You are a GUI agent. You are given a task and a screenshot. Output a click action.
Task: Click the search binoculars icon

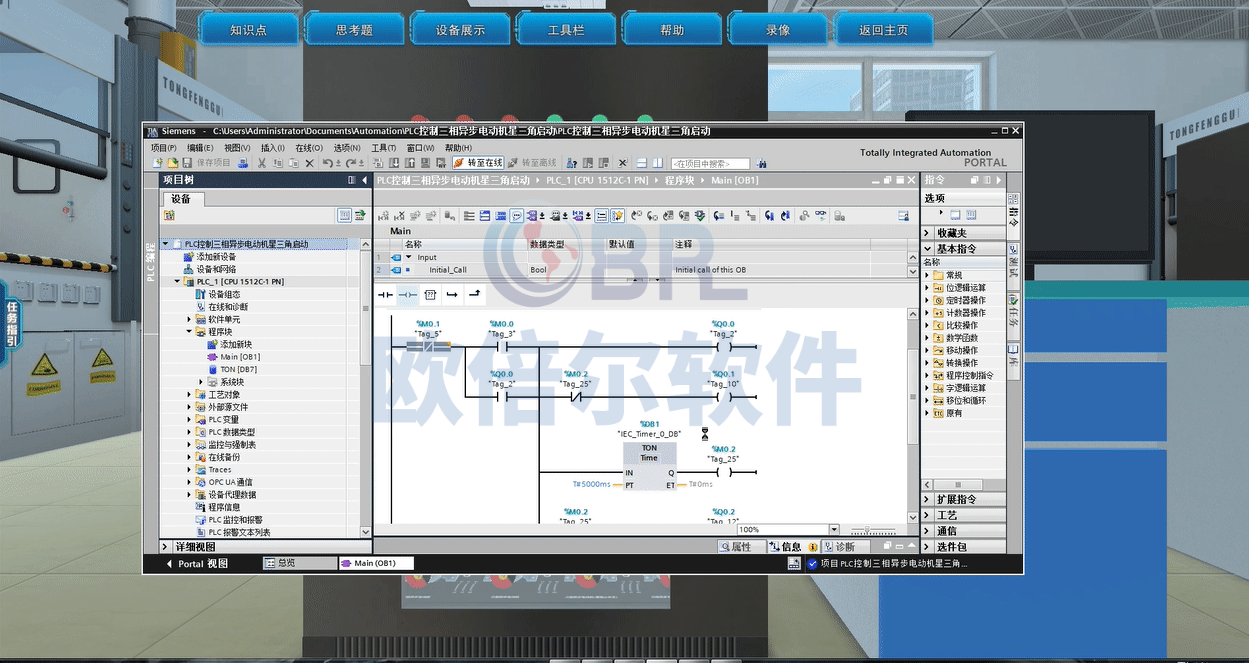762,163
